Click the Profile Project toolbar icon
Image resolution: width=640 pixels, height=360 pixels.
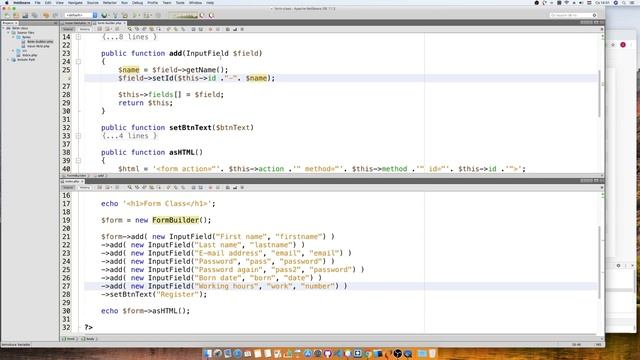[x=158, y=16]
